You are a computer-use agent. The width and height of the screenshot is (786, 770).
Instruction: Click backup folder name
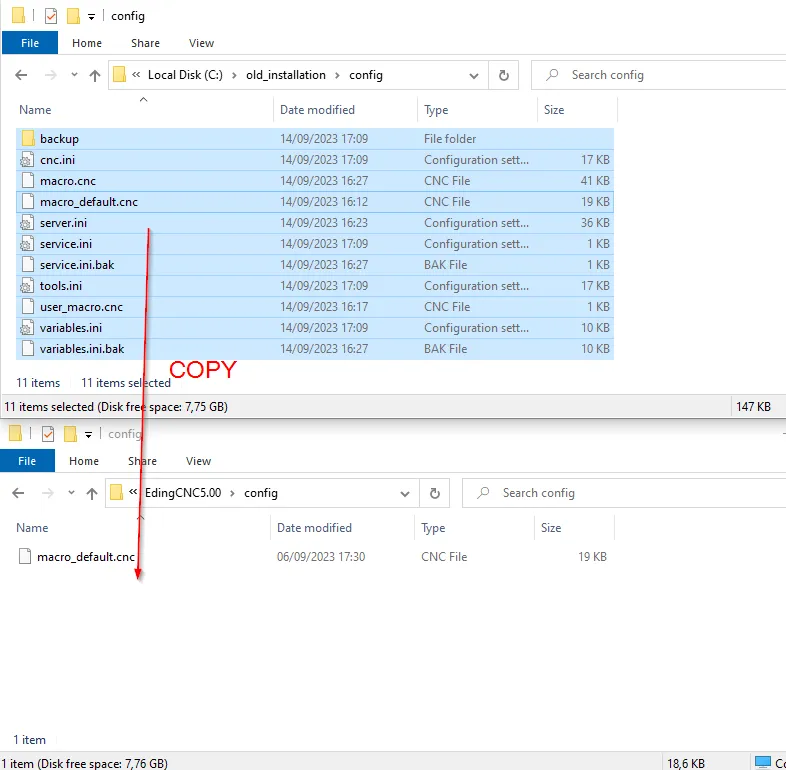(59, 139)
